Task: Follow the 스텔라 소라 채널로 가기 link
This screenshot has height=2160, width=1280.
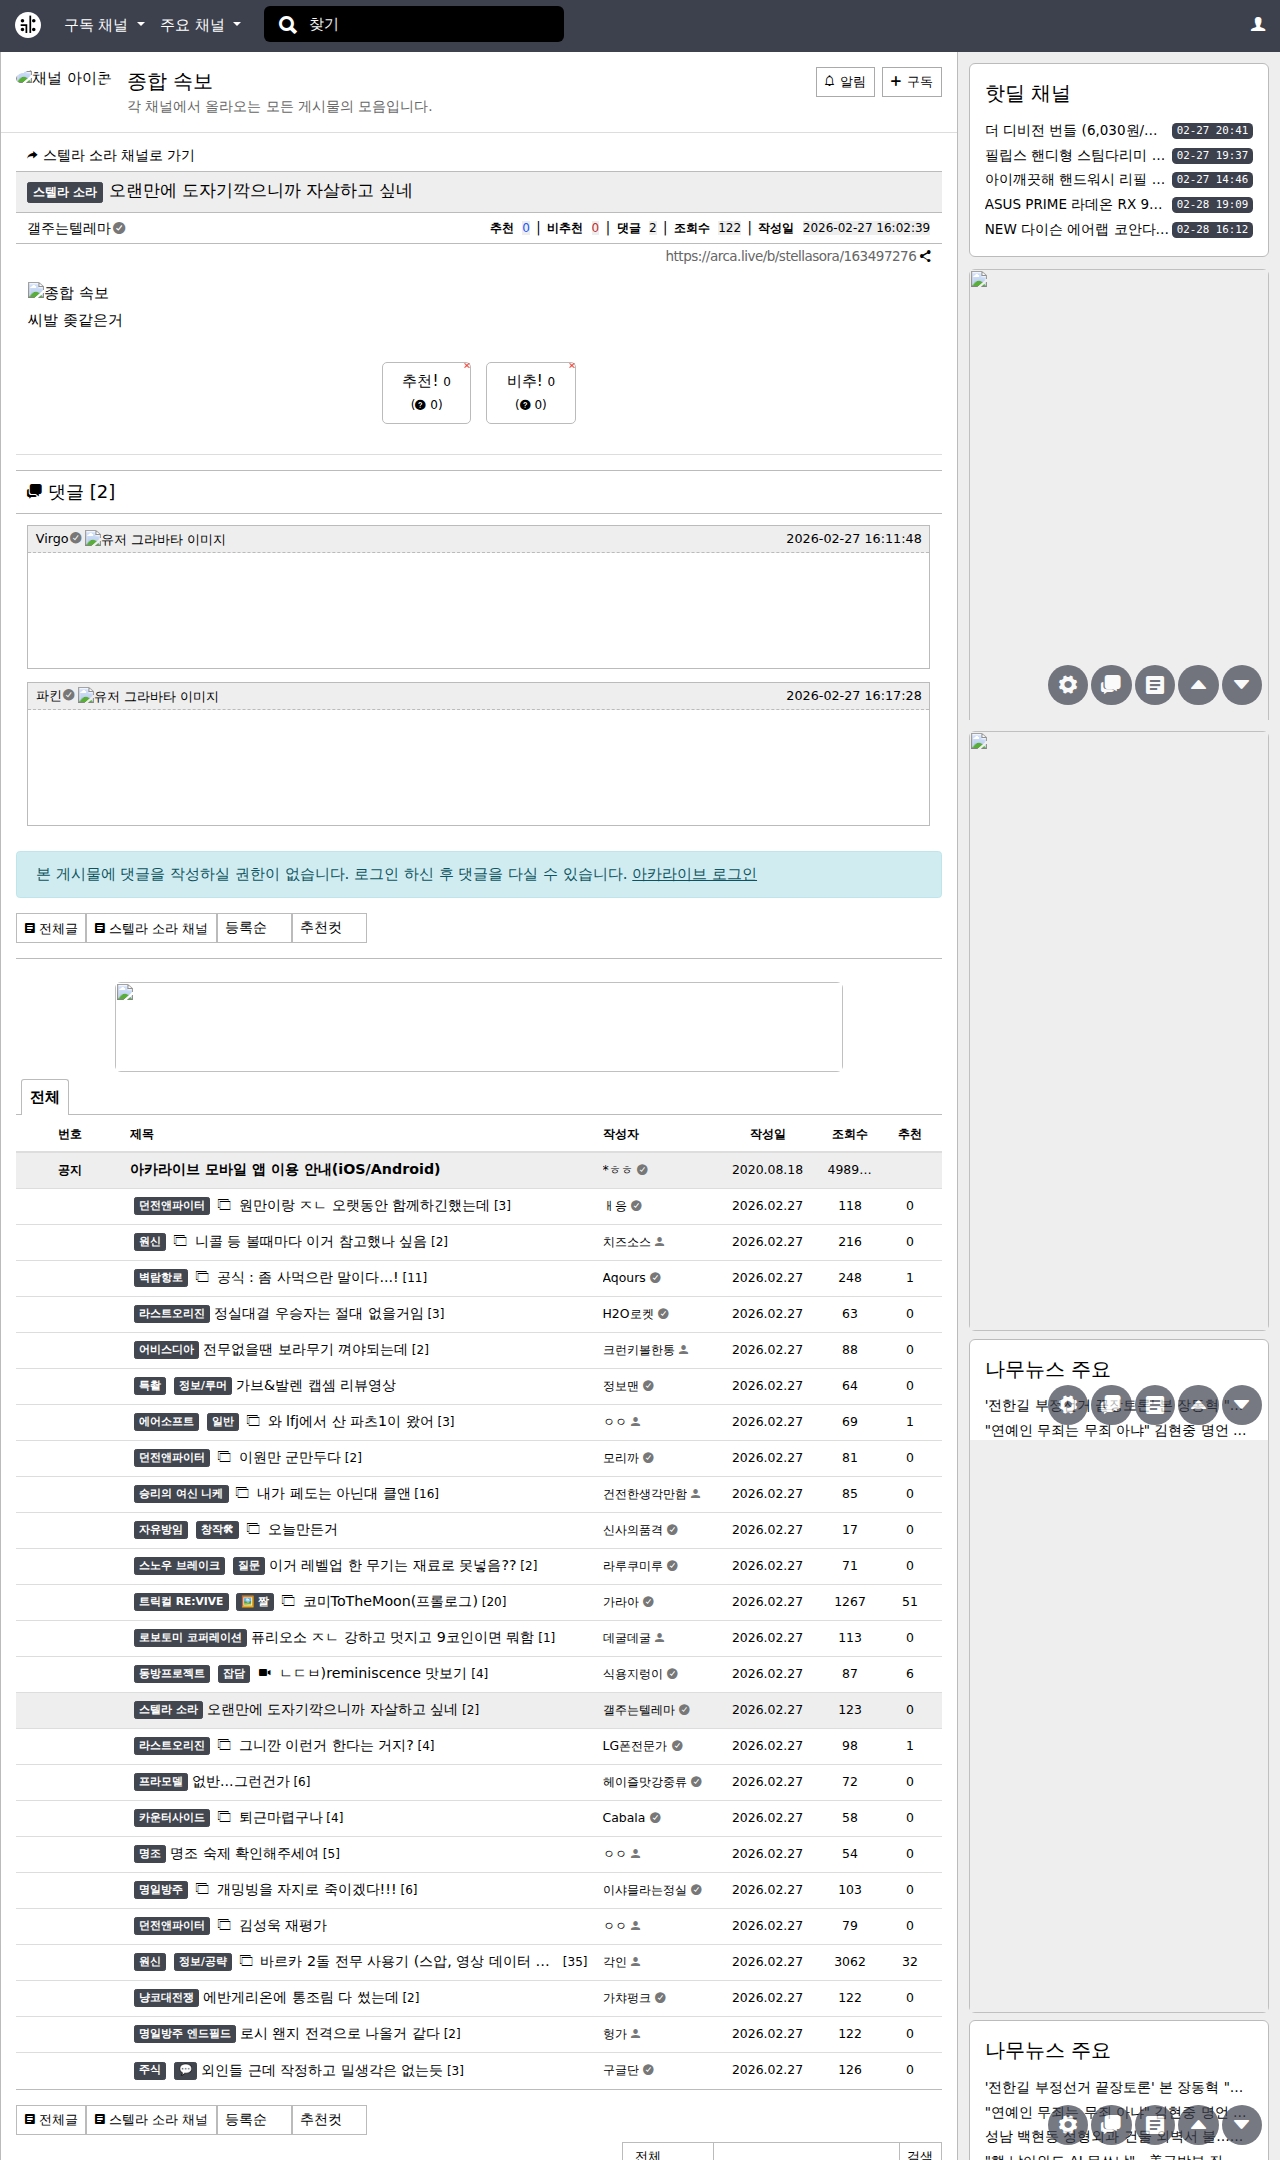Action: click(x=111, y=155)
